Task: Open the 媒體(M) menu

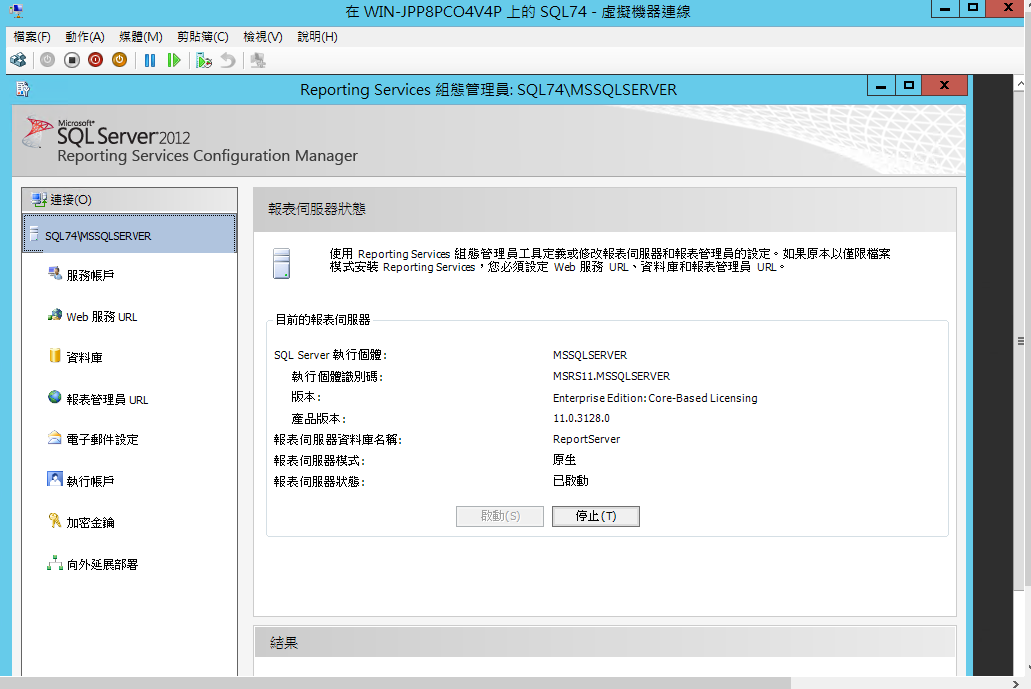Action: coord(141,37)
